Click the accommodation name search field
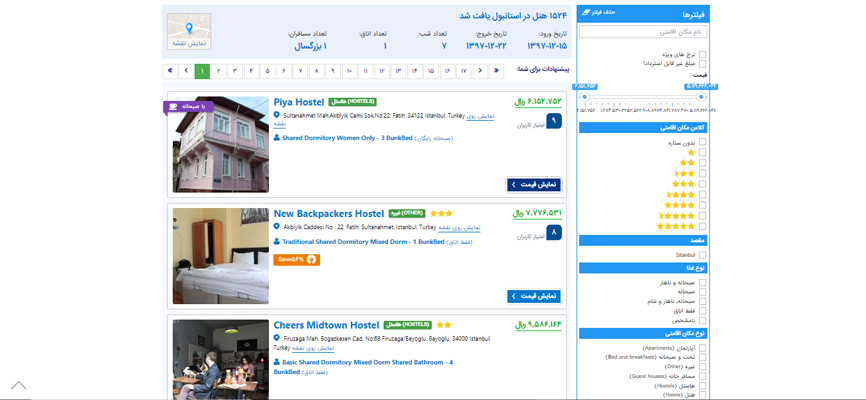The height and width of the screenshot is (400, 866). [x=643, y=32]
